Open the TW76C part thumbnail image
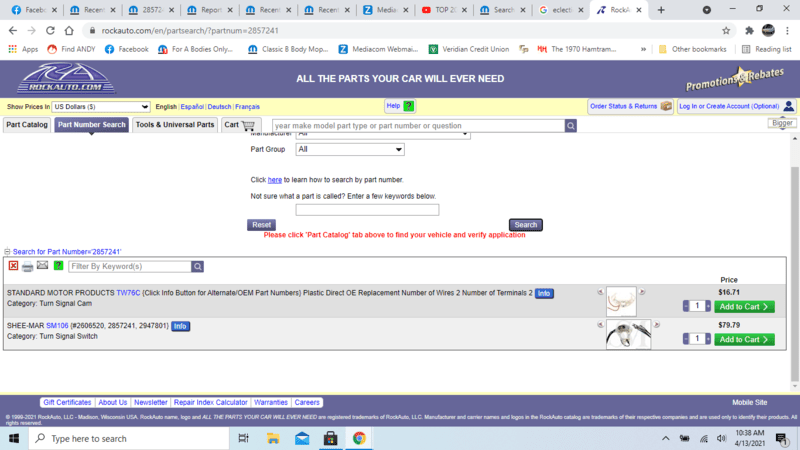This screenshot has height=450, width=800. click(x=621, y=302)
